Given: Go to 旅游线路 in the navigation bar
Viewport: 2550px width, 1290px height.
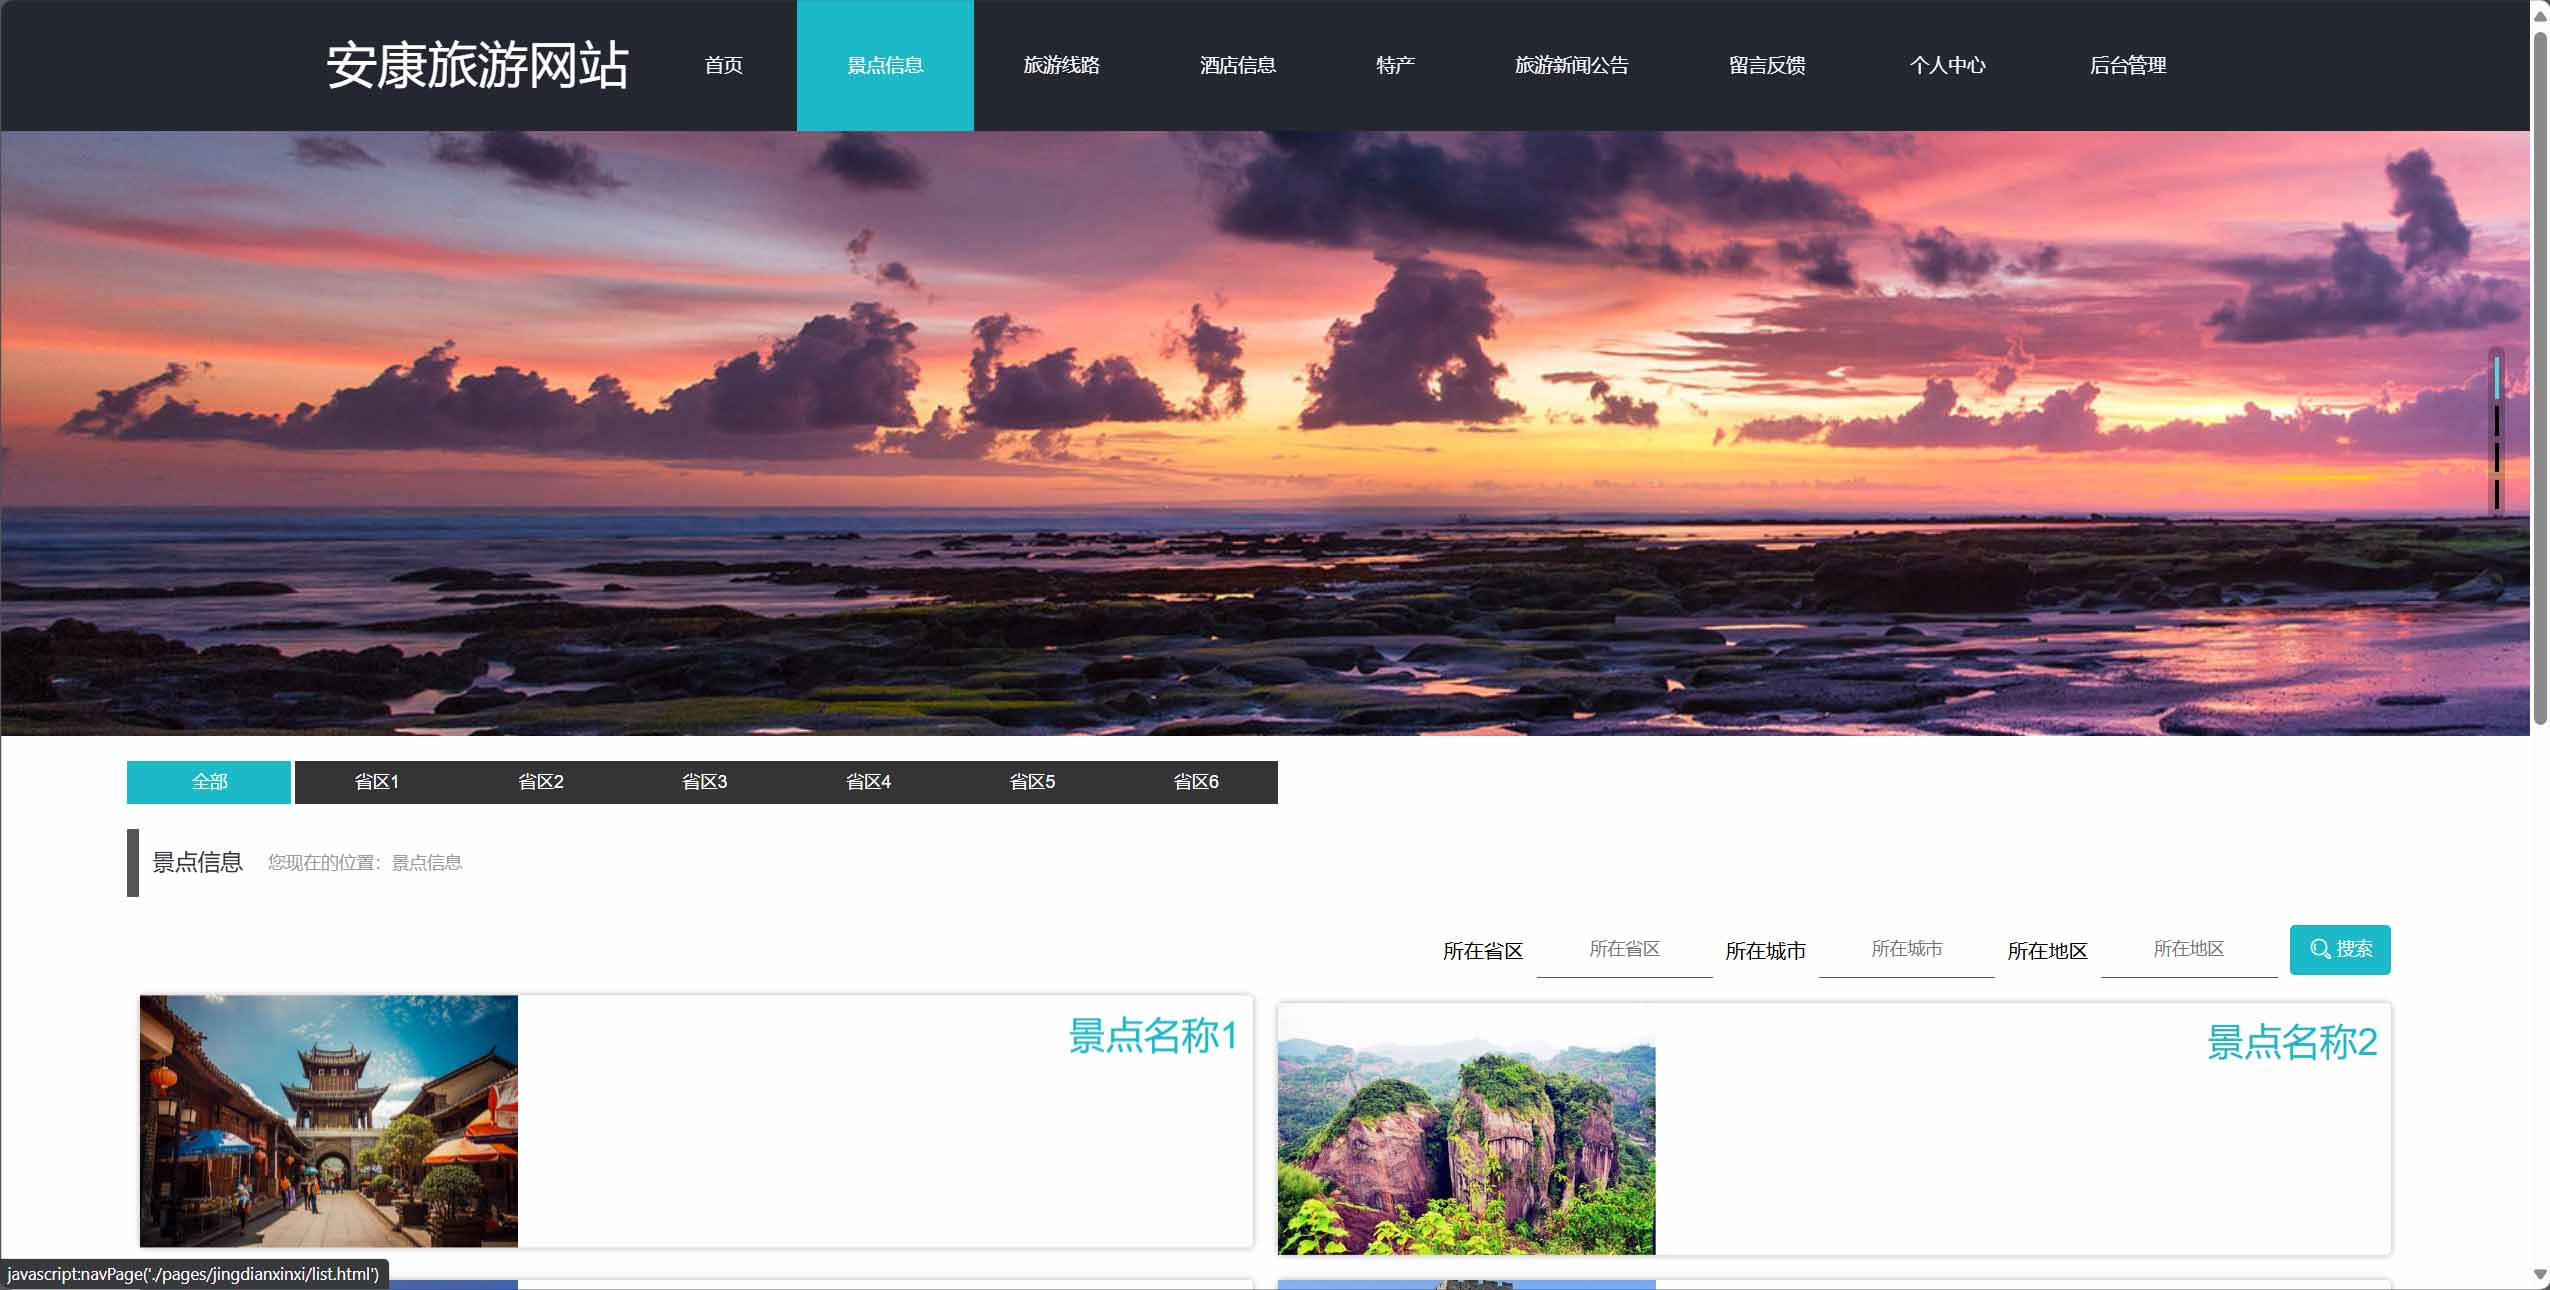Looking at the screenshot, I should point(1061,66).
